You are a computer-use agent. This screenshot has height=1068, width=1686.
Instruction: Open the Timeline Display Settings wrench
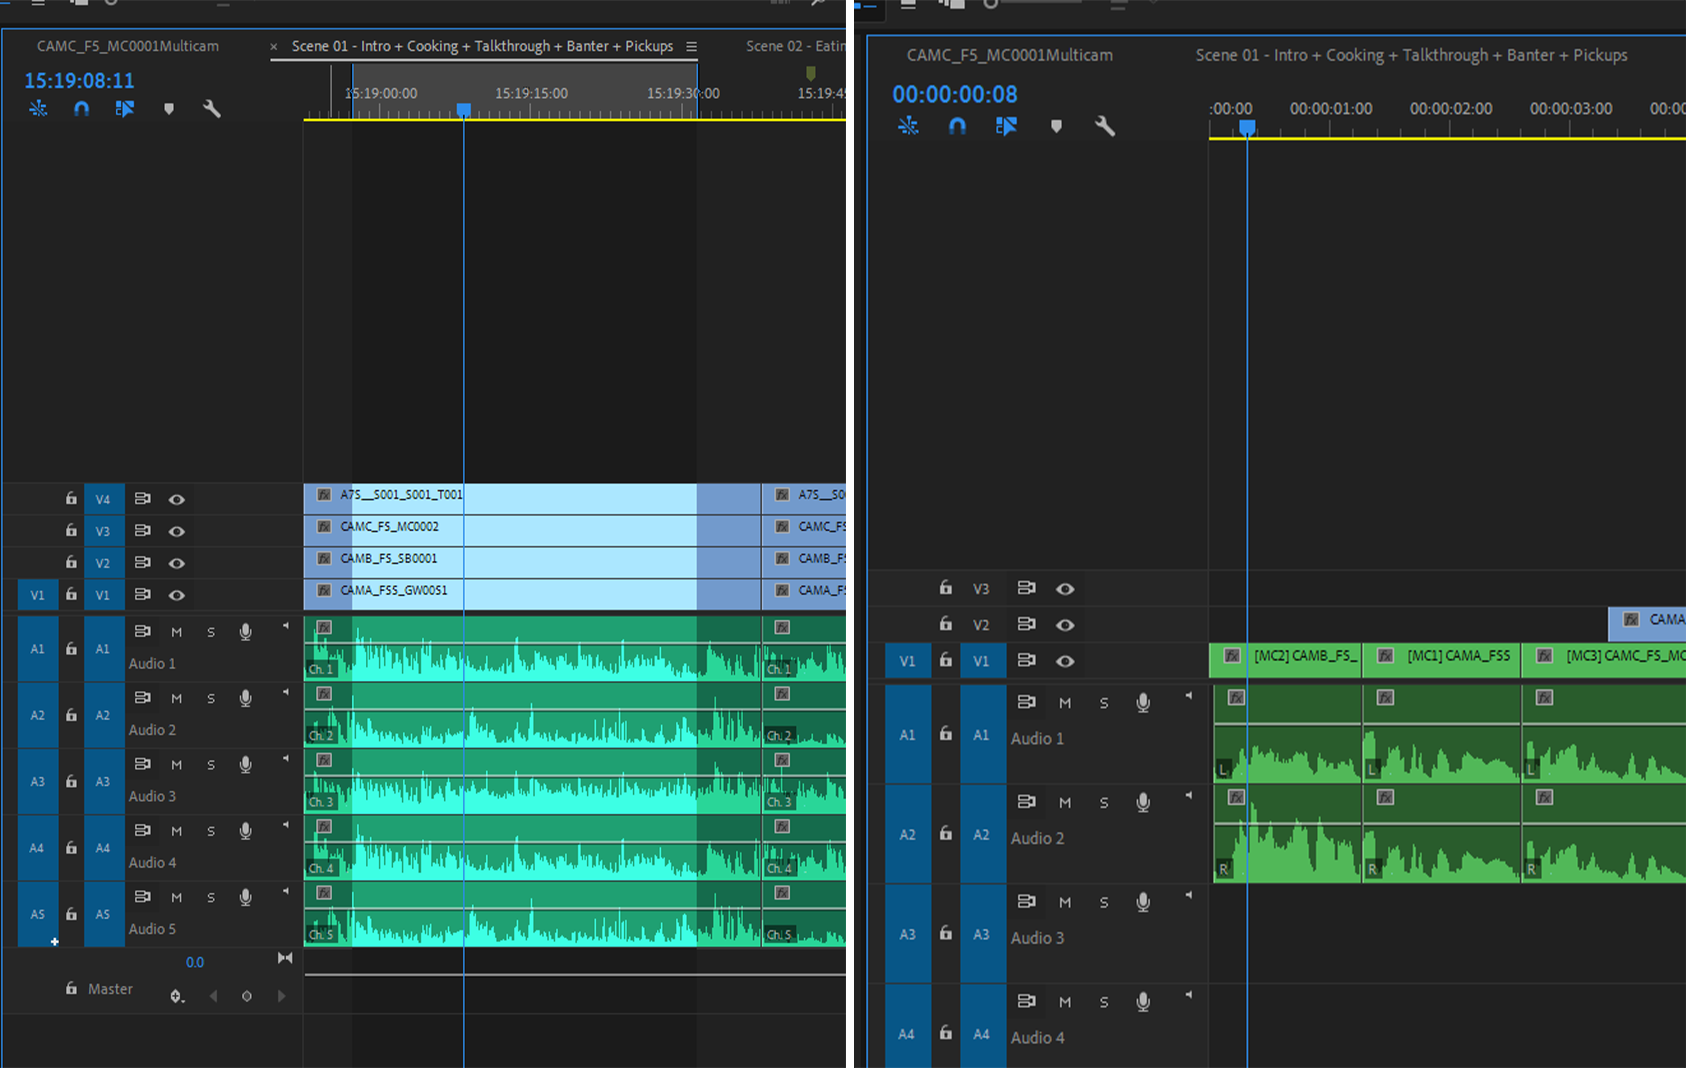211,108
